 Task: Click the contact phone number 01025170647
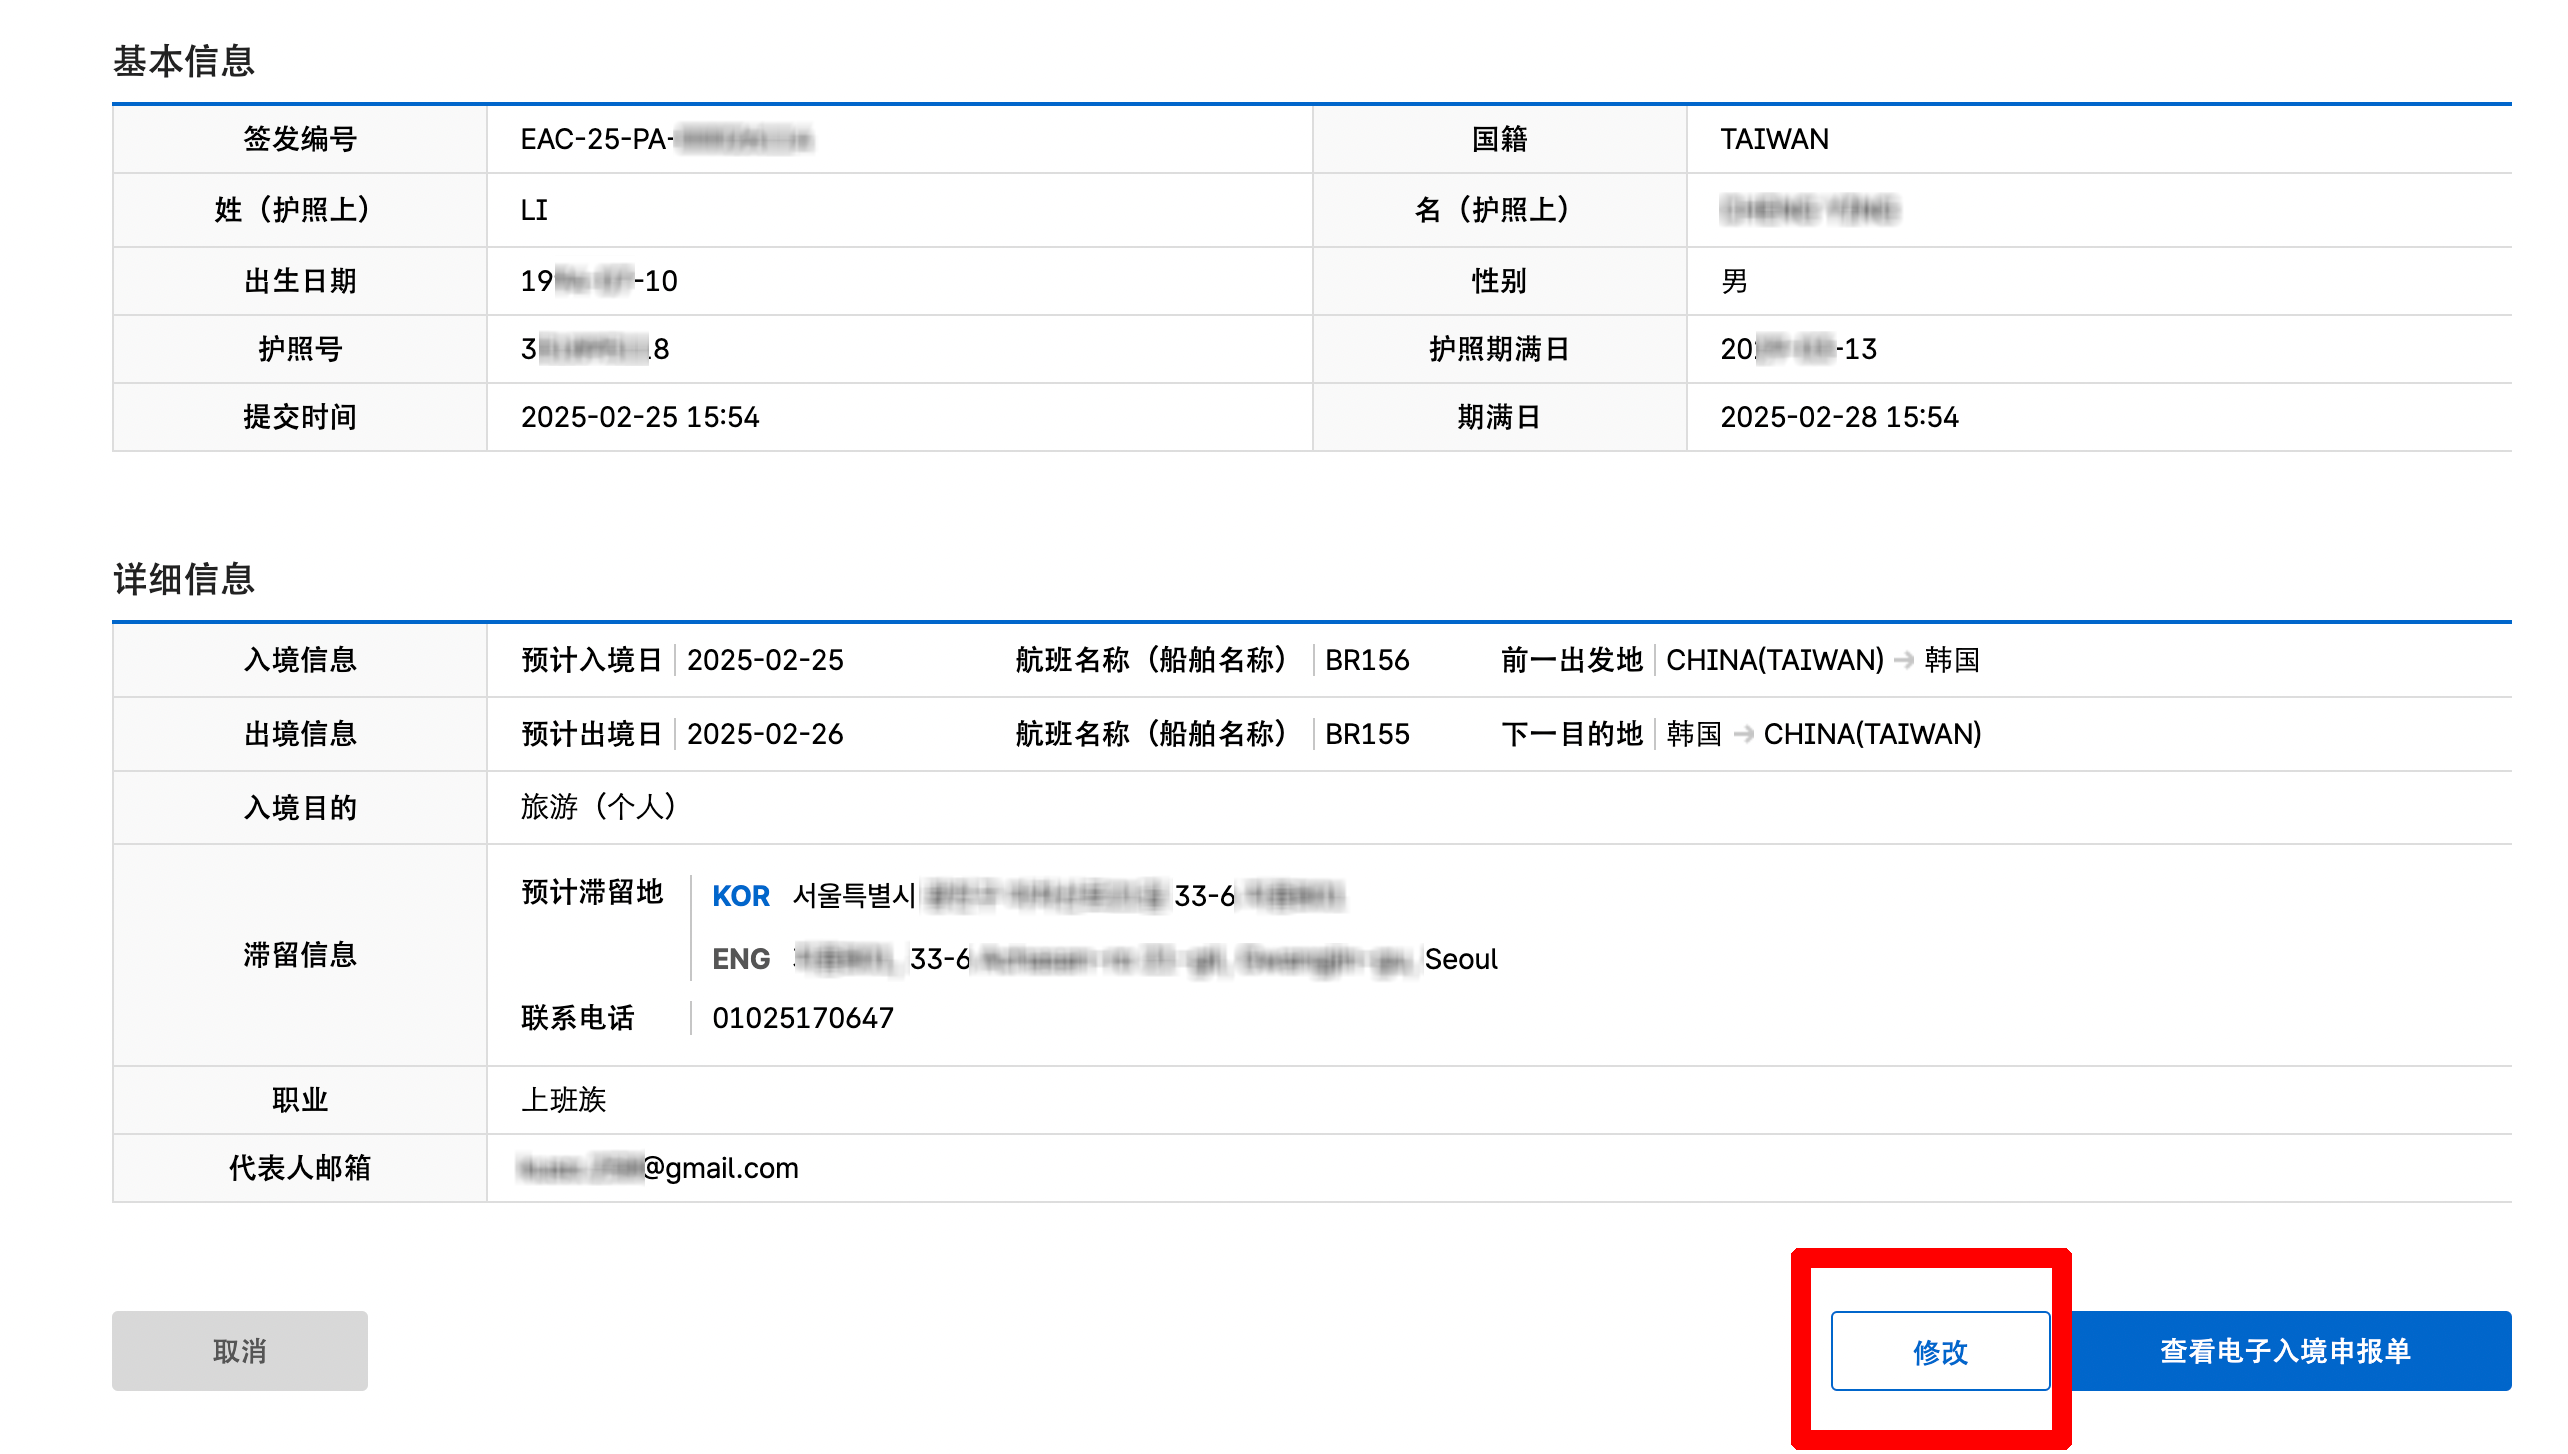[x=802, y=1018]
